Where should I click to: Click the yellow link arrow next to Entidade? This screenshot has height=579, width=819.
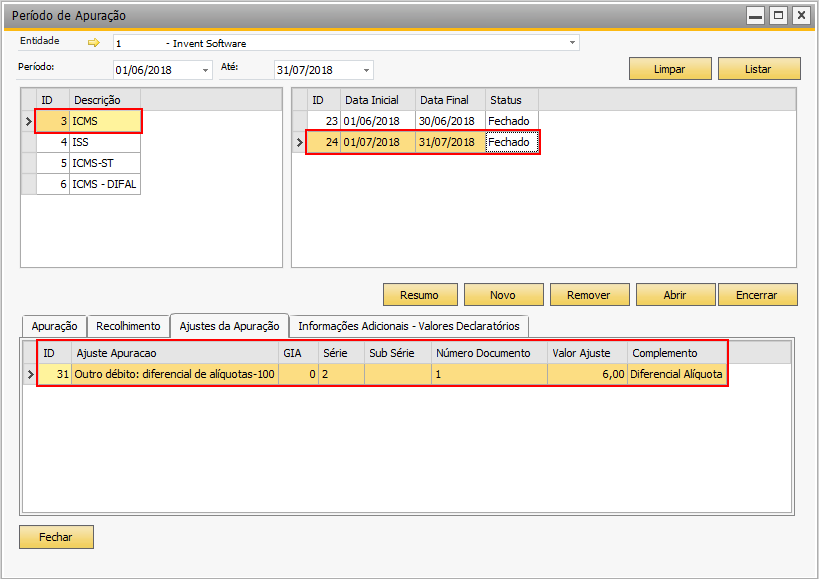tap(93, 43)
